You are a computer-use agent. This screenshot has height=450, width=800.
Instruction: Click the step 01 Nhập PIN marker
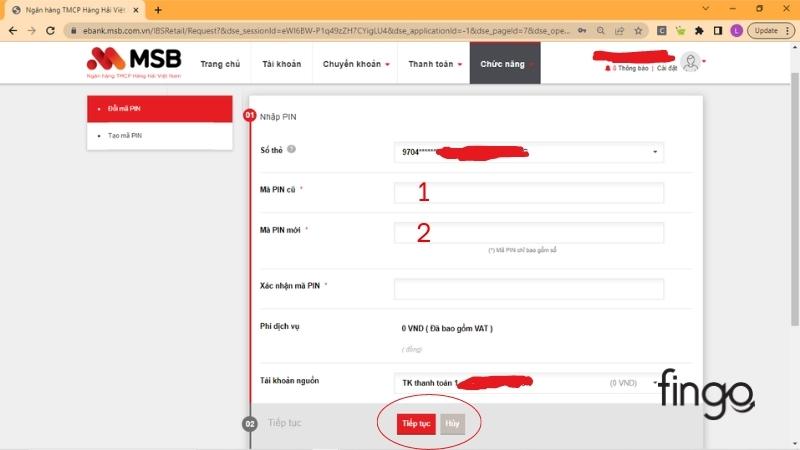(x=249, y=115)
